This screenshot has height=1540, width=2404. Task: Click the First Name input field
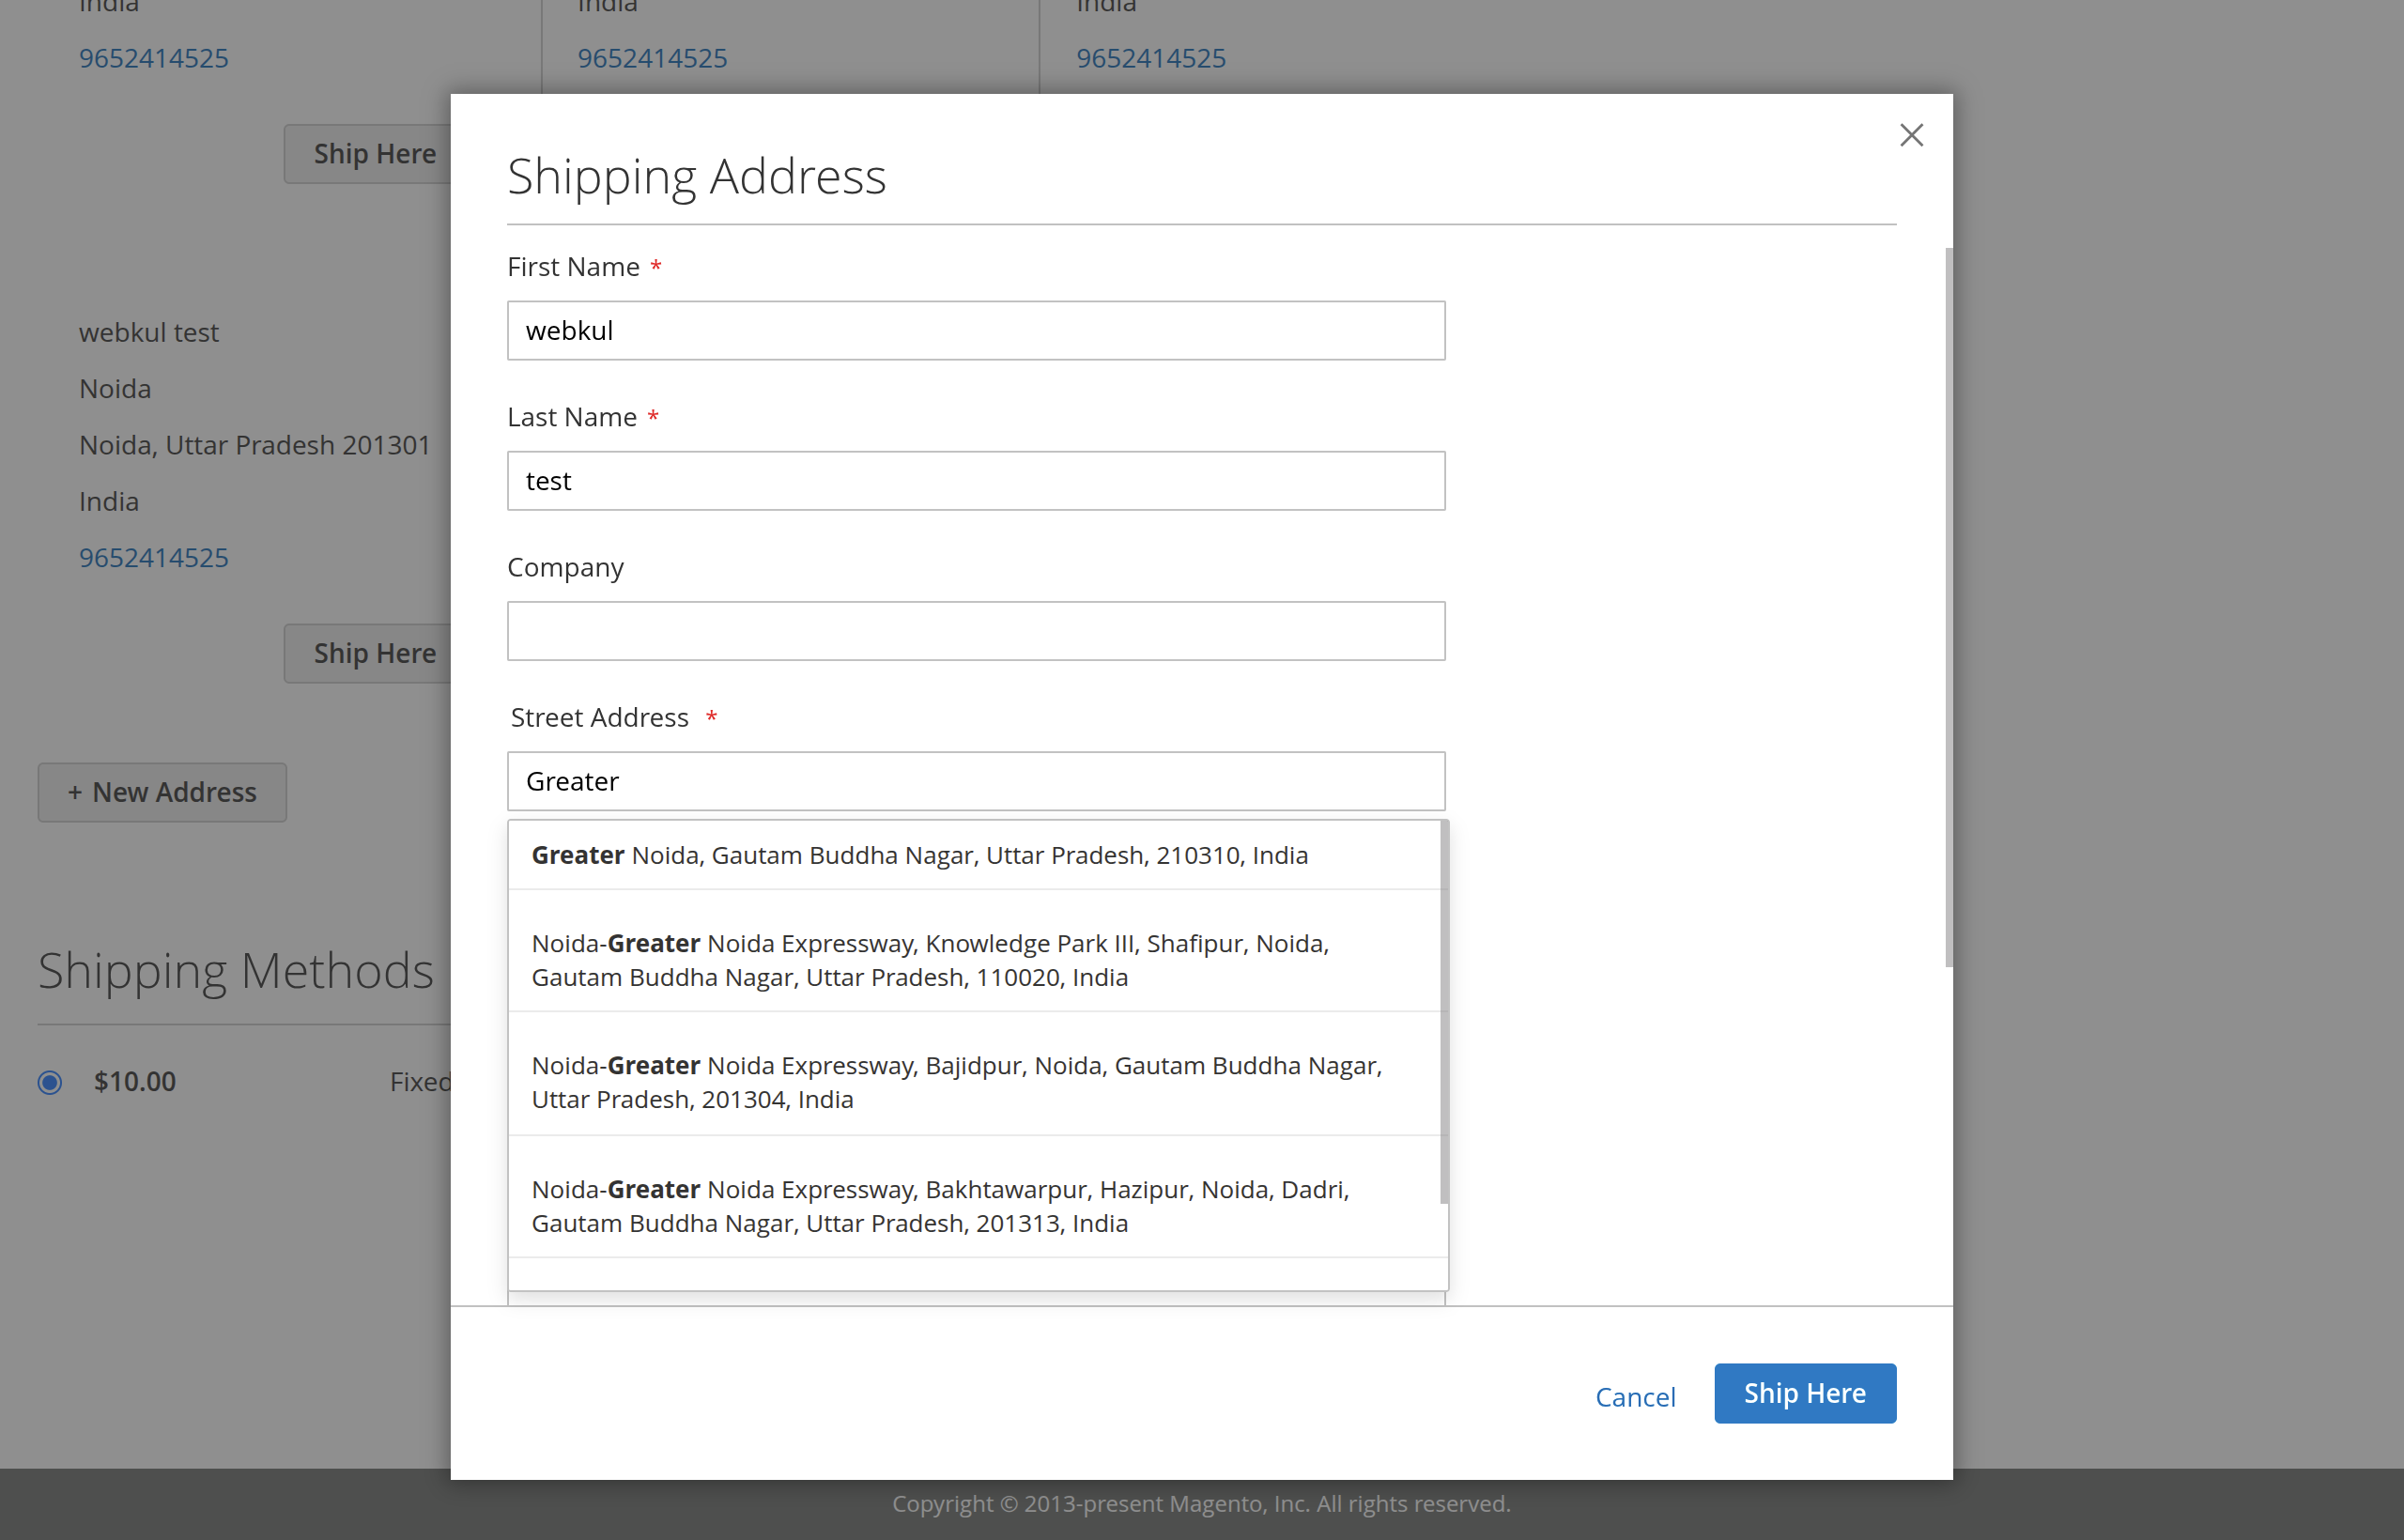pos(976,330)
